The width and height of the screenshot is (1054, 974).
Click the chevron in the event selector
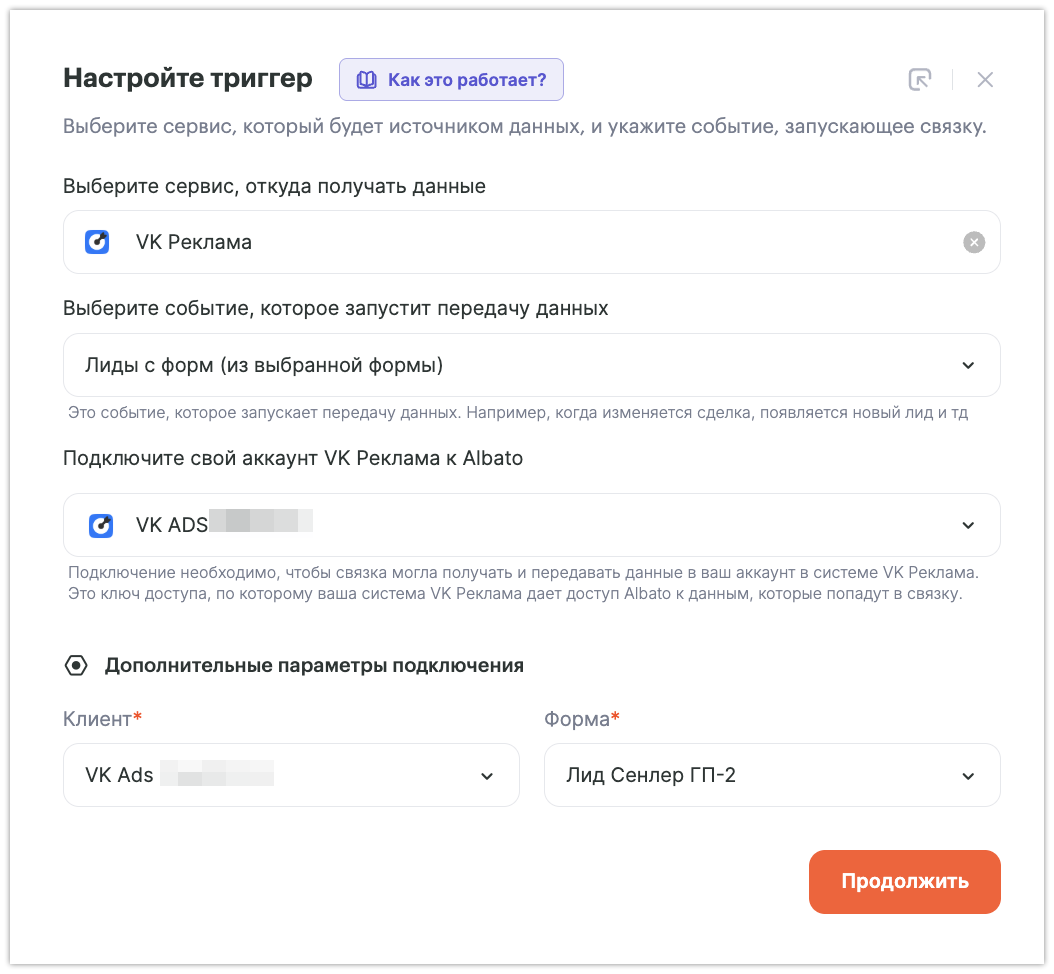968,366
